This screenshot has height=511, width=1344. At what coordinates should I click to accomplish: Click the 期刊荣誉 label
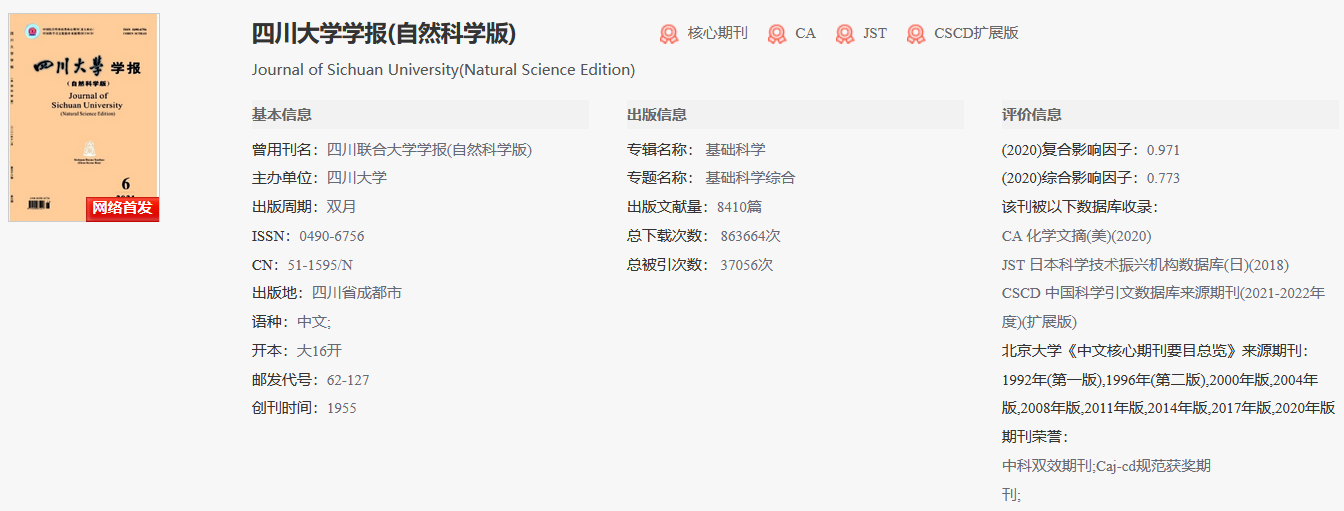1035,437
